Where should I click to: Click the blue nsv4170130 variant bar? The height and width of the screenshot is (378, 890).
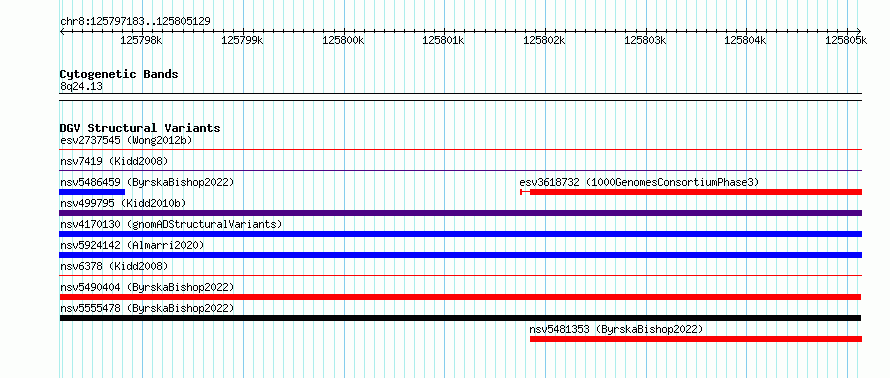pyautogui.click(x=460, y=234)
